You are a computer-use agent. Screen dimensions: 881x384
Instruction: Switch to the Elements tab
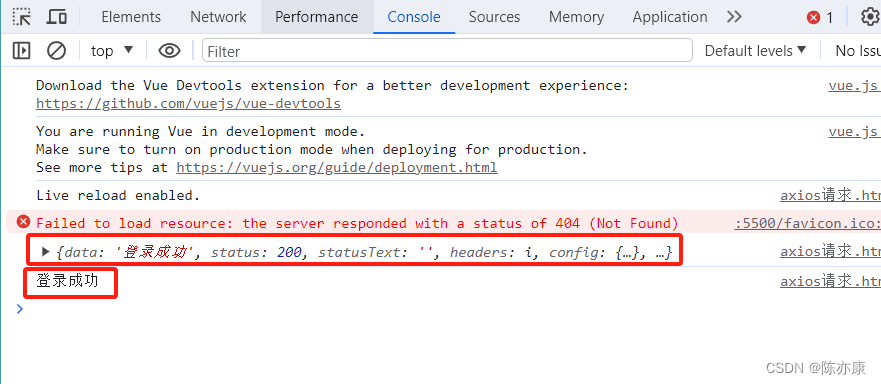point(131,17)
